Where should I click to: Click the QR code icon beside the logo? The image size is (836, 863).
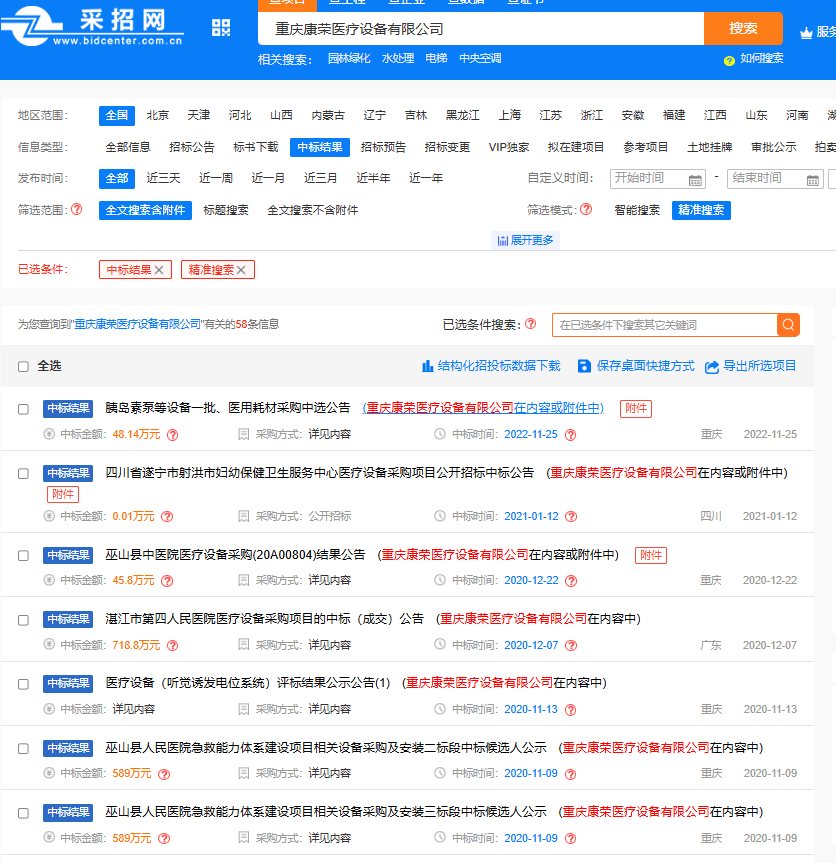[221, 28]
